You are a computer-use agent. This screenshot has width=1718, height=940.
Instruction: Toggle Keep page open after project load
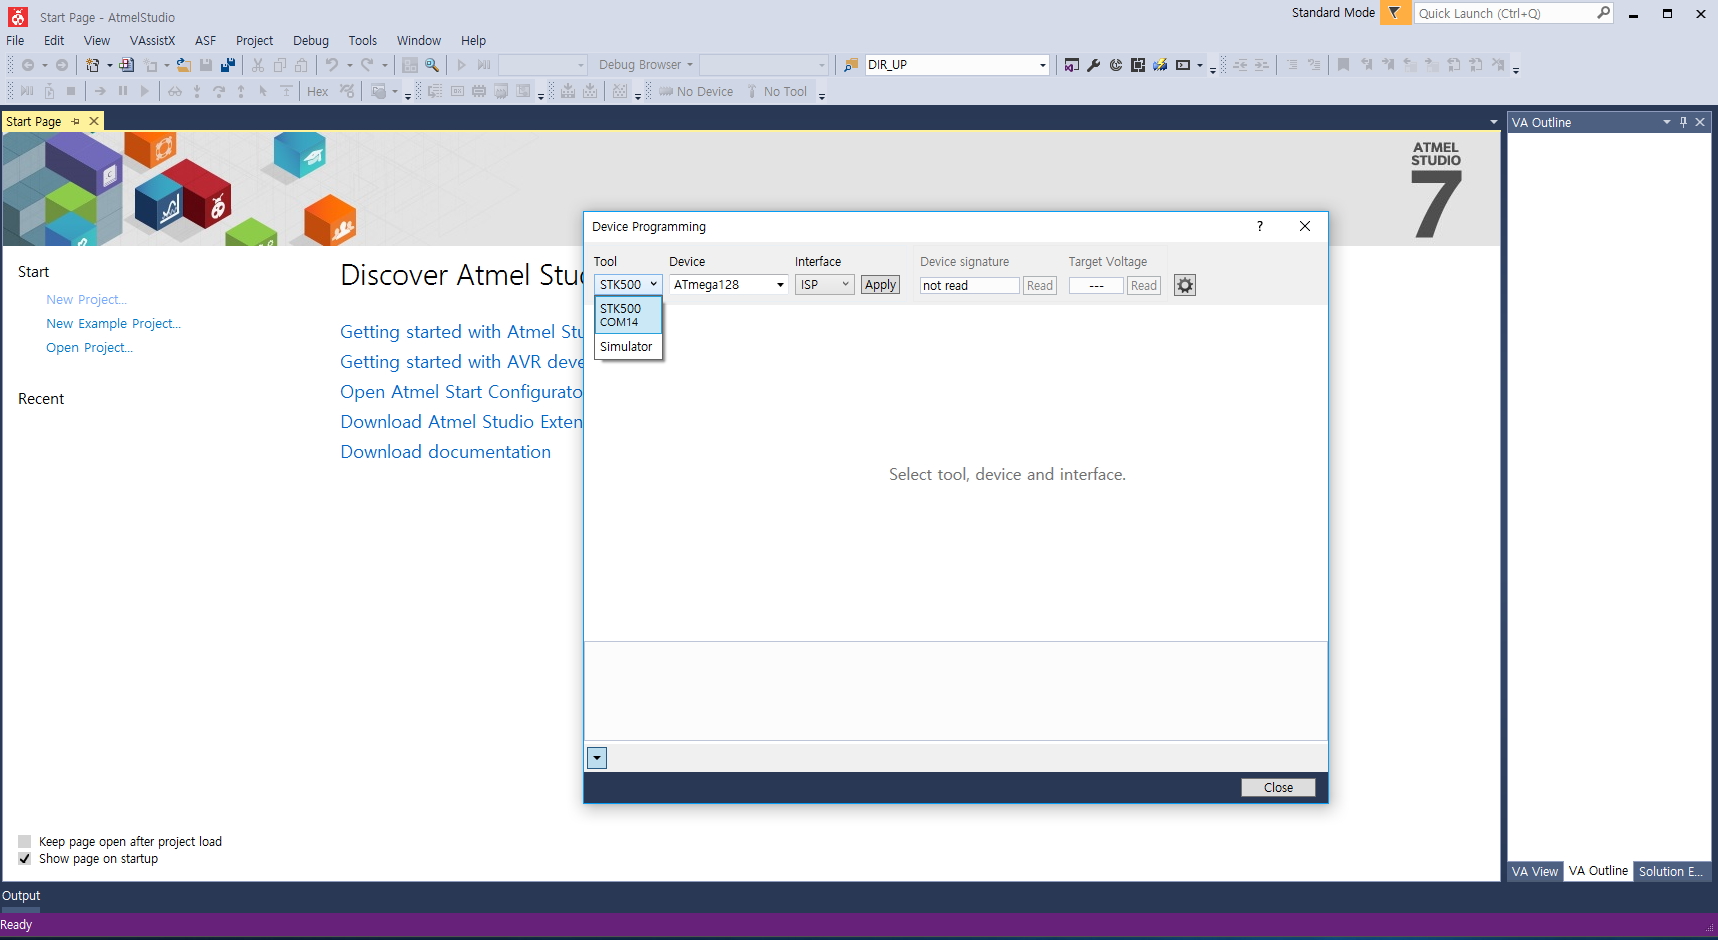25,842
